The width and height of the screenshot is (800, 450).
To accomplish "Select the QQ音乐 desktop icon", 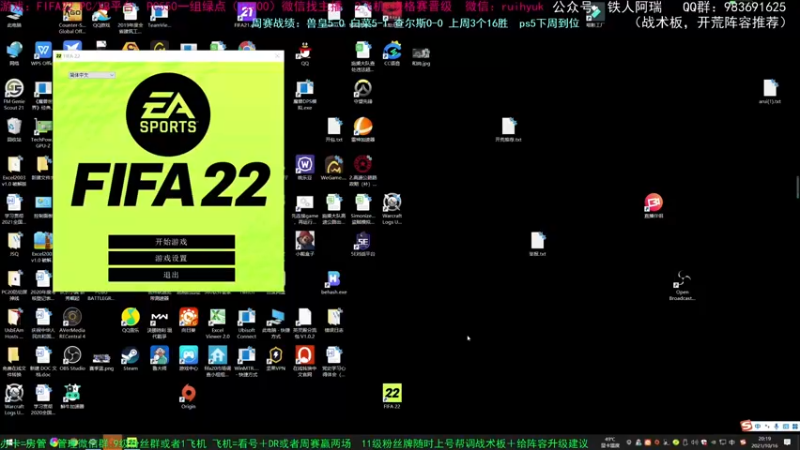I will [130, 318].
